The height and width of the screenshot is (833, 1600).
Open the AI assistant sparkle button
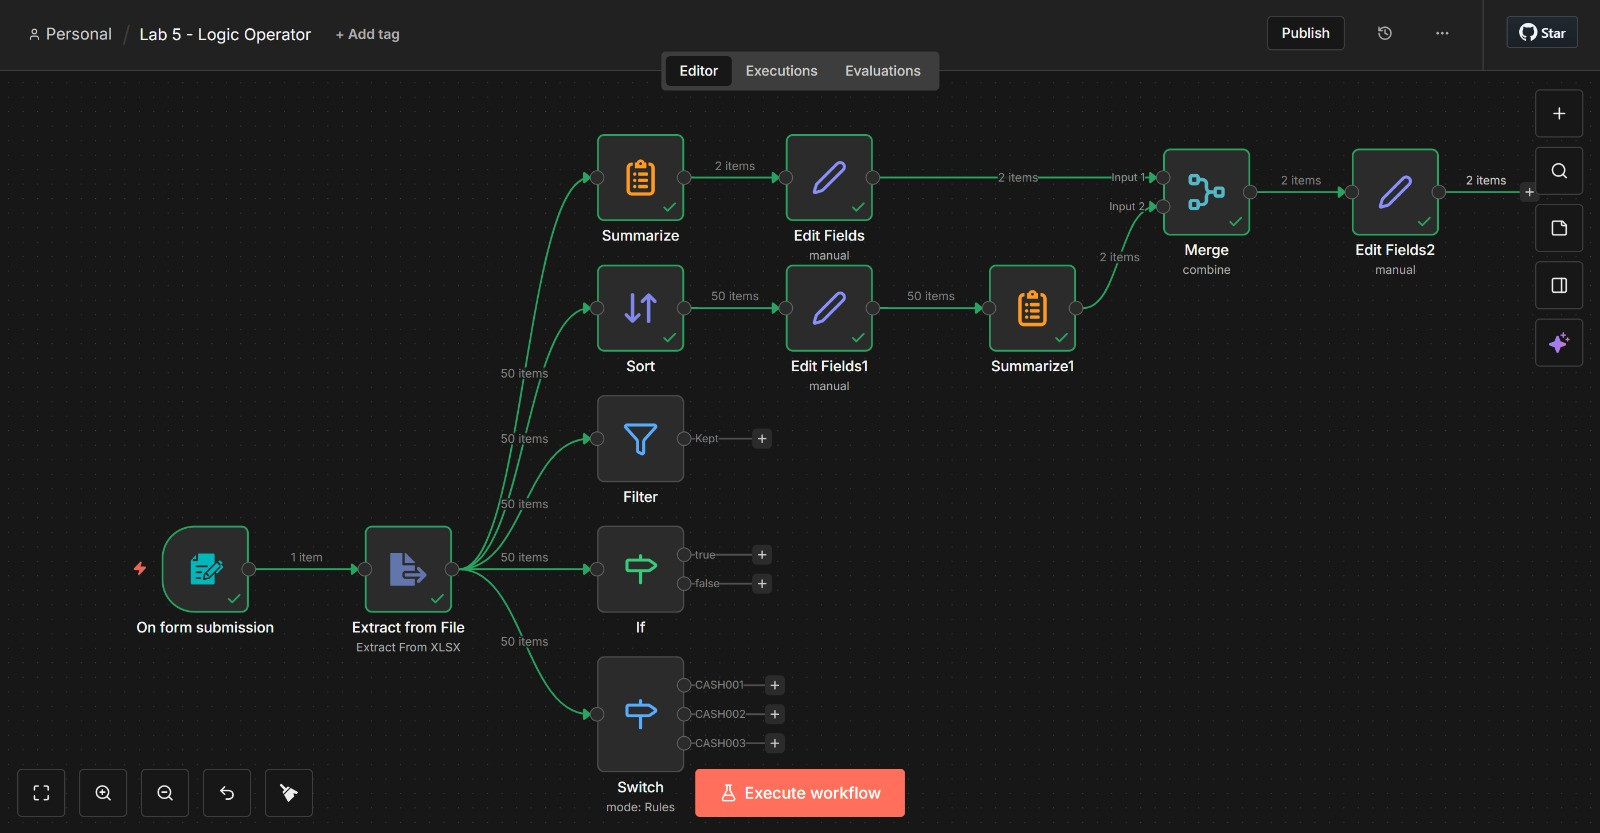[x=1559, y=343]
